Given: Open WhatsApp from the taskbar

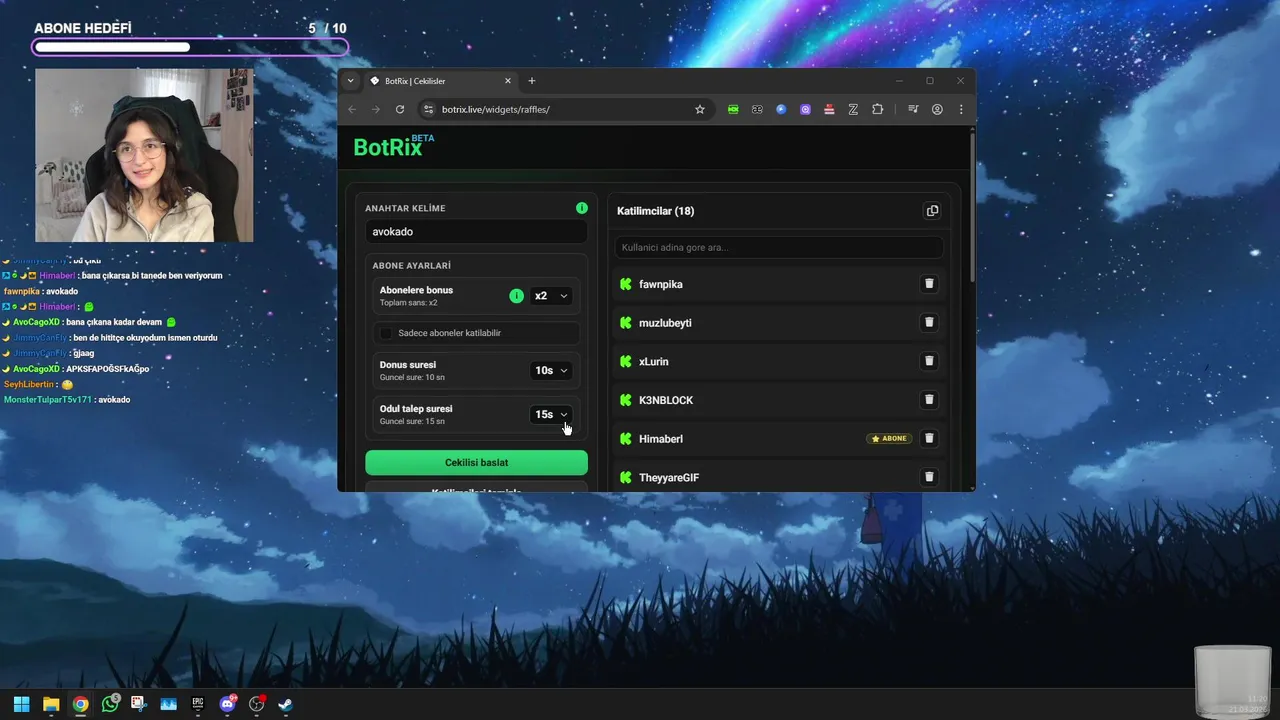Looking at the screenshot, I should 110,704.
